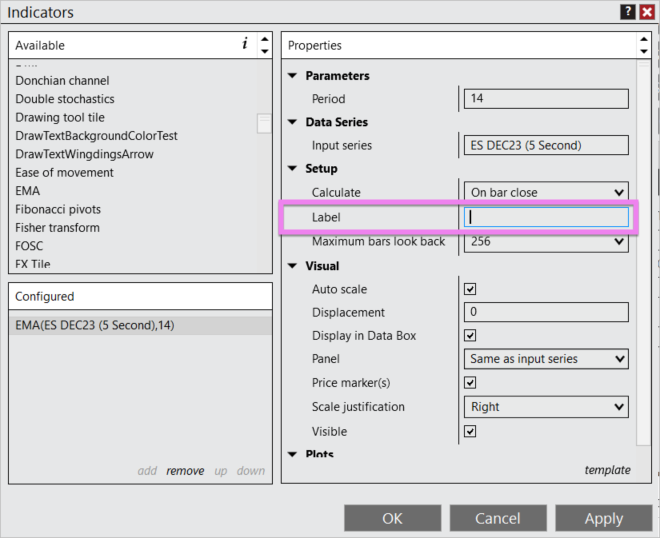The width and height of the screenshot is (660, 538).
Task: Select Fisher transform indicator
Action: [58, 228]
